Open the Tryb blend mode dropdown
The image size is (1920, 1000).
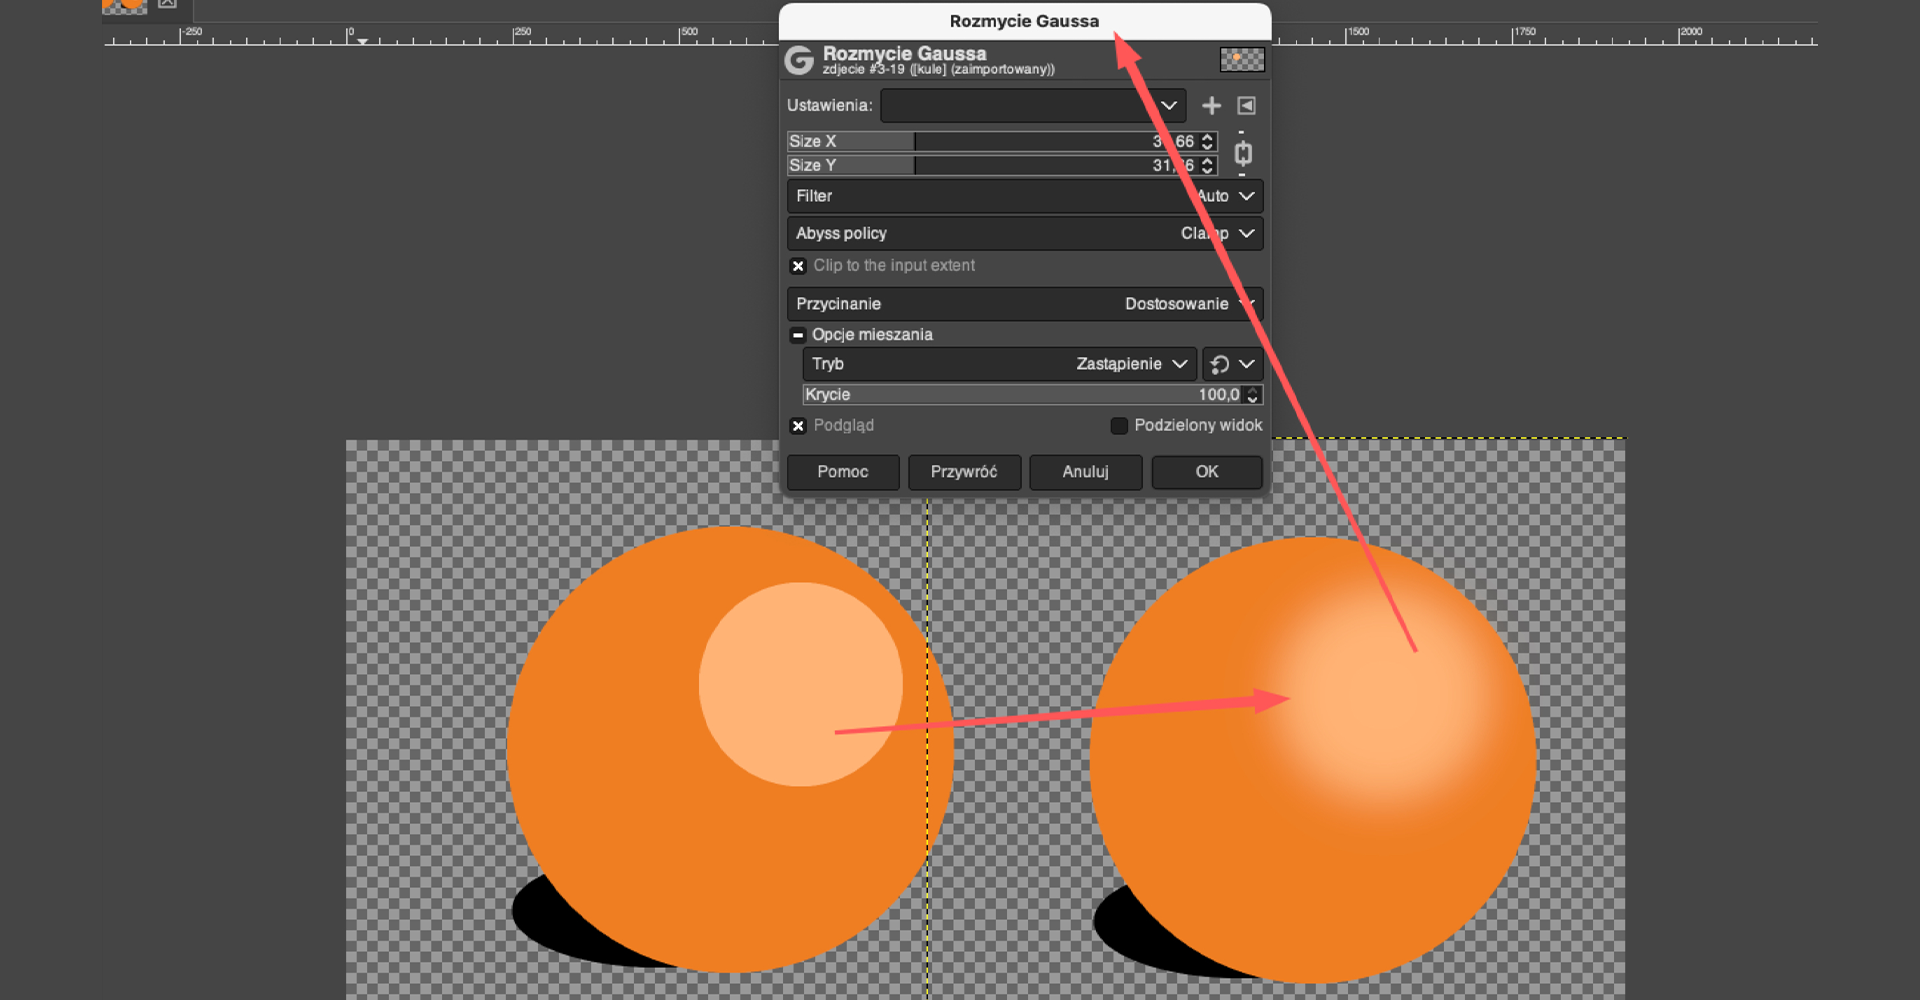coord(999,364)
